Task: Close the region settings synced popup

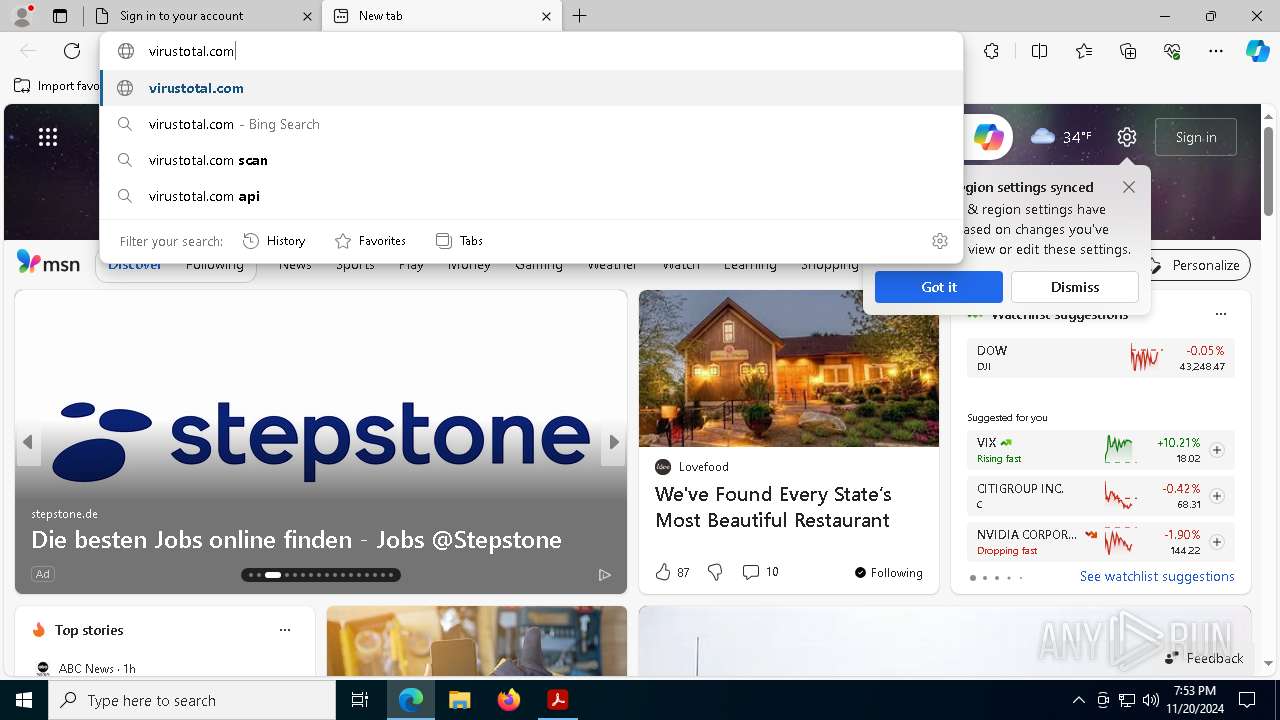Action: 1129,187
